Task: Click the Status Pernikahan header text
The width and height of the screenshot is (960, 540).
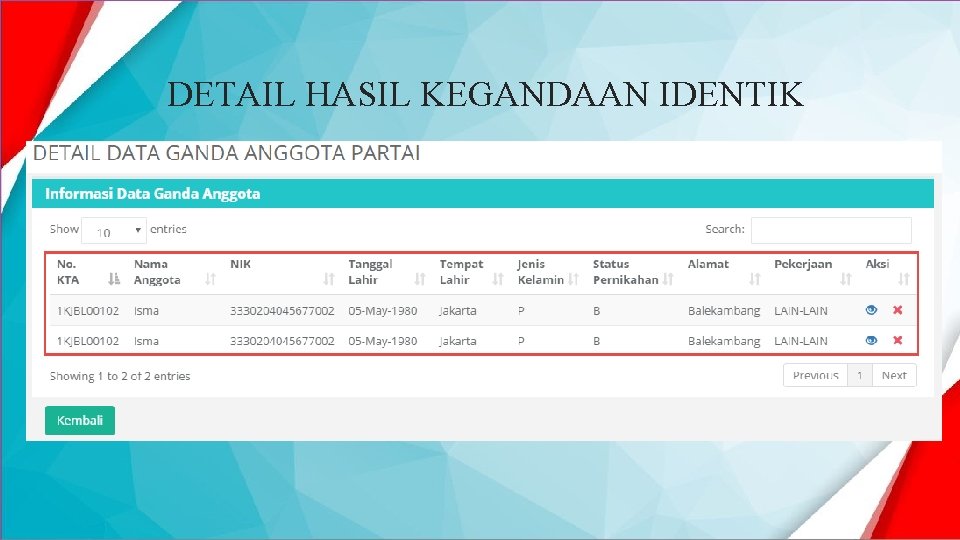Action: click(625, 272)
